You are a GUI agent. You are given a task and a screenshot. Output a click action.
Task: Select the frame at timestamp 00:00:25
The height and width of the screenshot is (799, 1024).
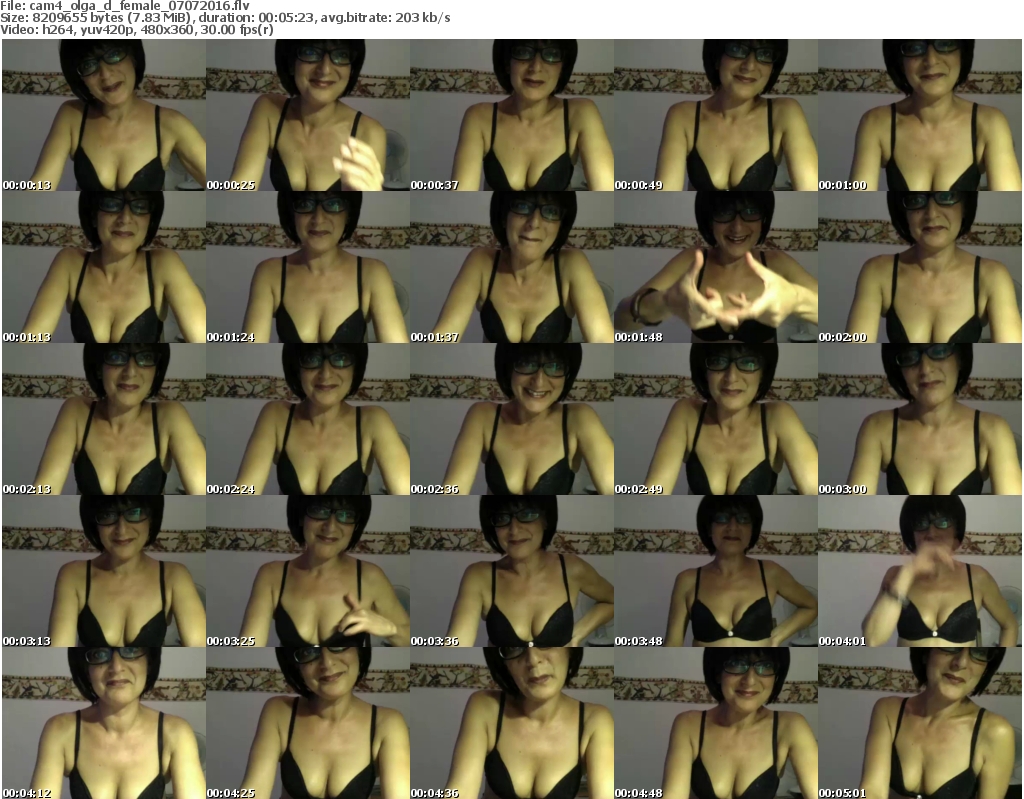308,115
